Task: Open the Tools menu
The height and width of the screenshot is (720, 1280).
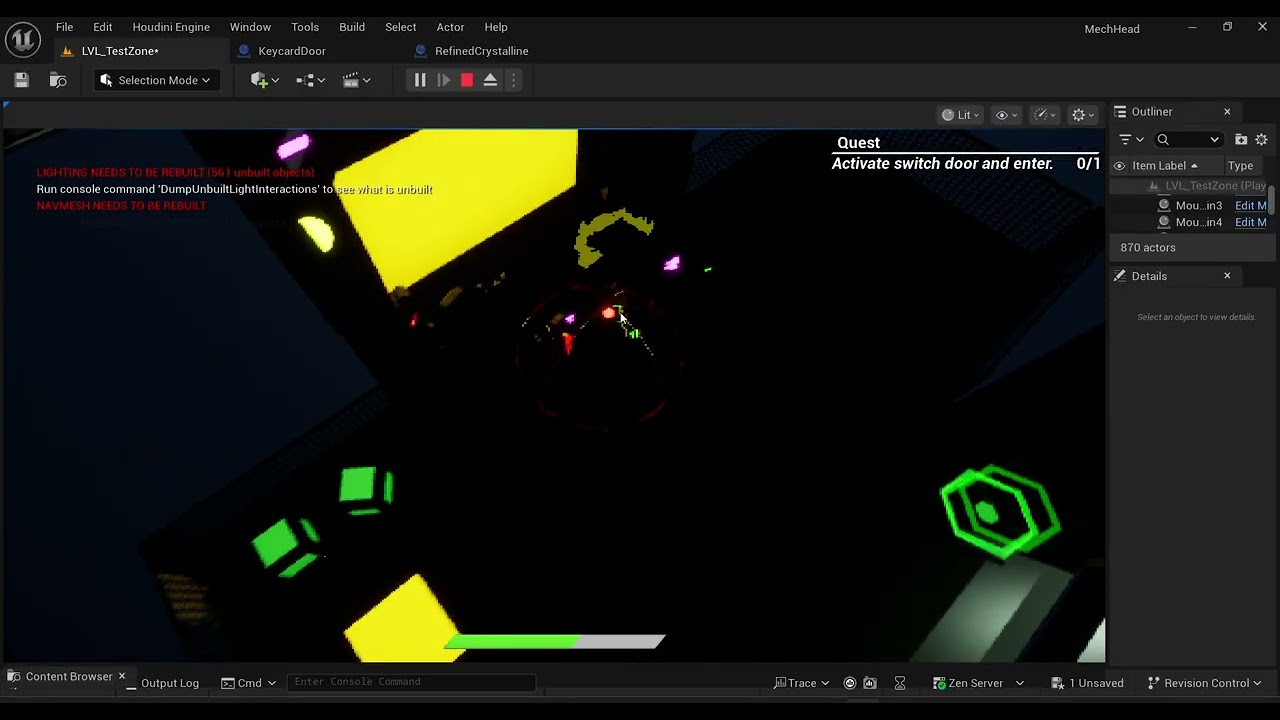Action: pos(305,27)
